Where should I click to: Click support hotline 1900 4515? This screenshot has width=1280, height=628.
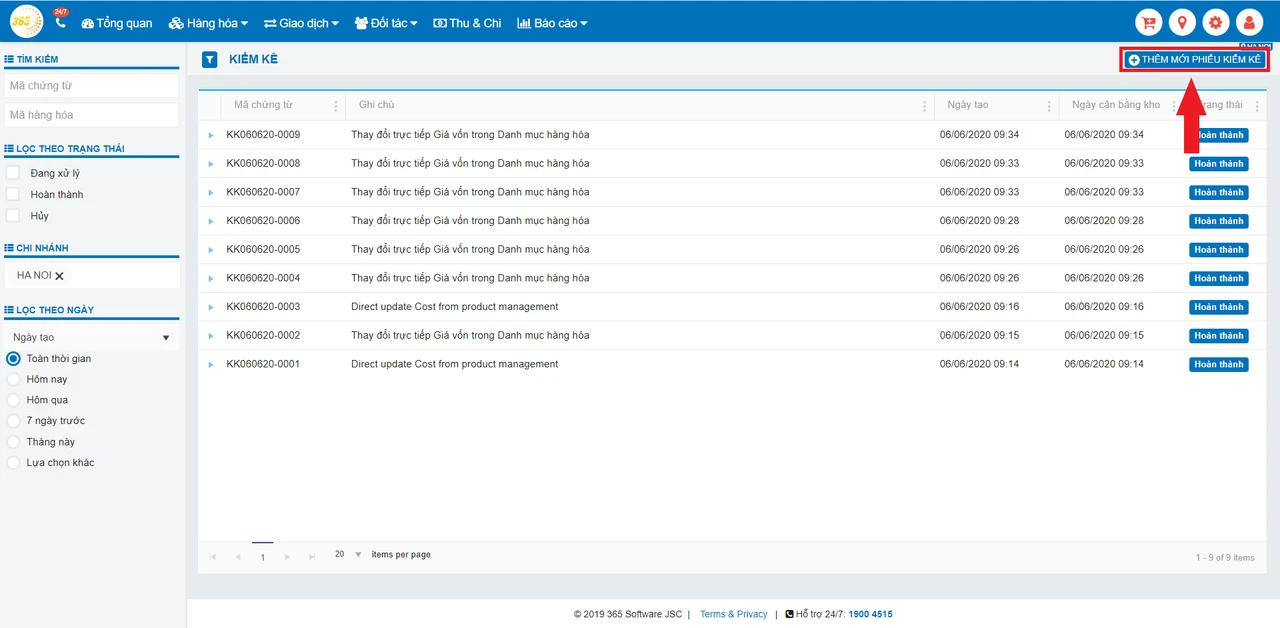coord(870,614)
